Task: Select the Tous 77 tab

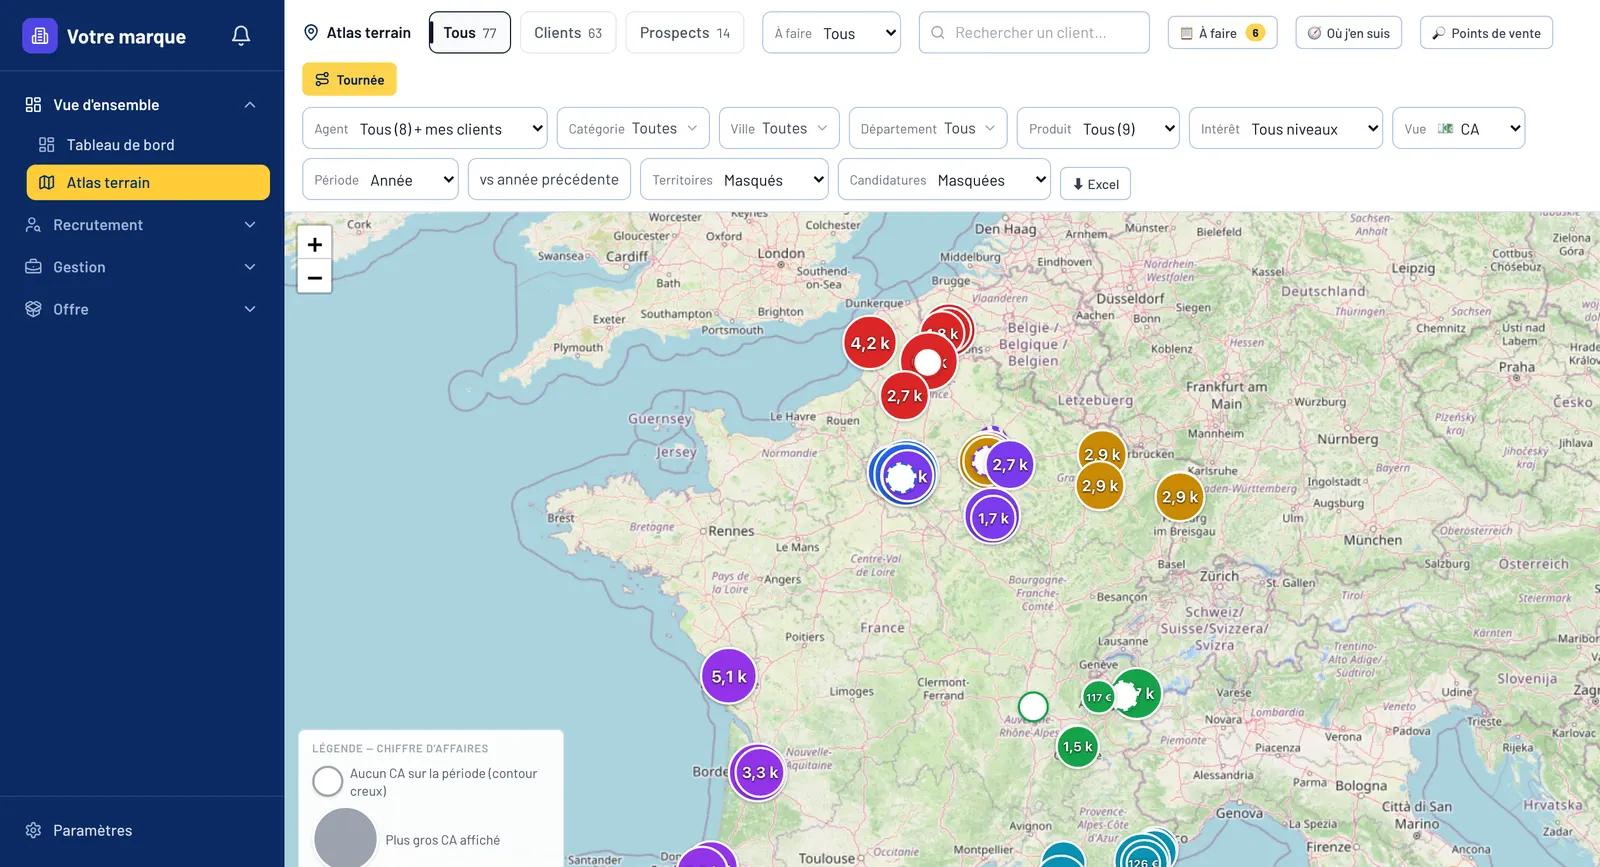Action: (x=470, y=33)
